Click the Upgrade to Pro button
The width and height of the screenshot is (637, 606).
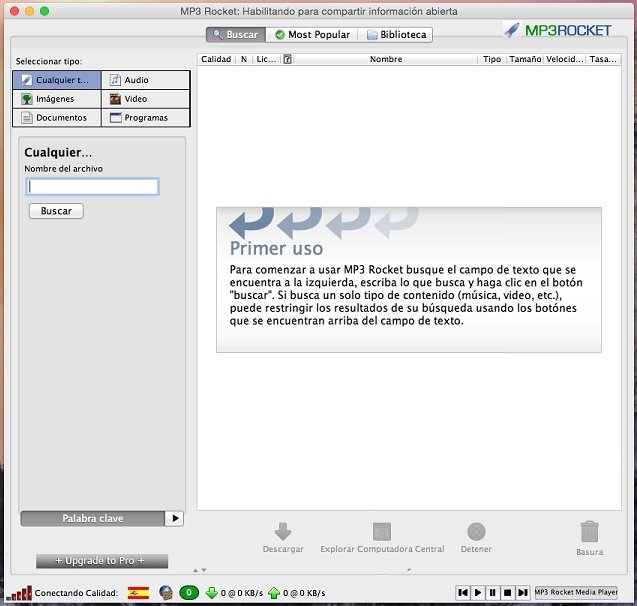[x=102, y=561]
